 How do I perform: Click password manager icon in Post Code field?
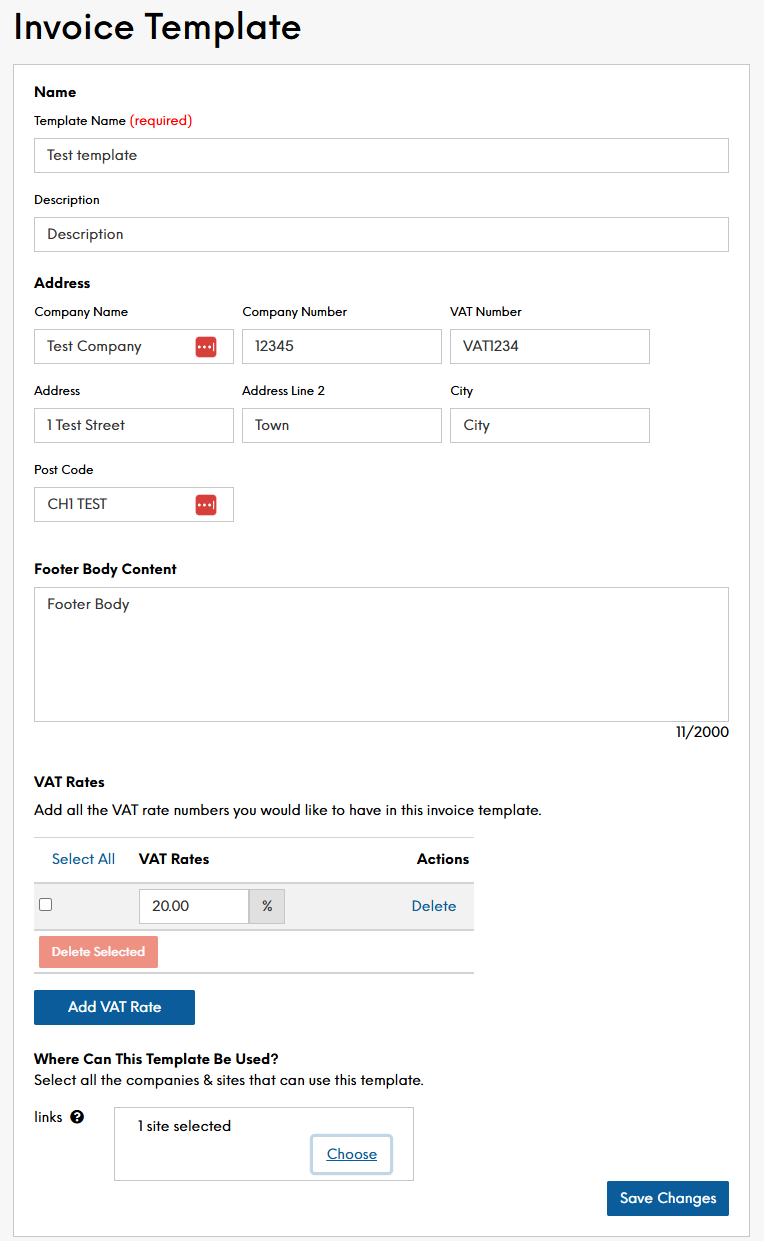205,505
